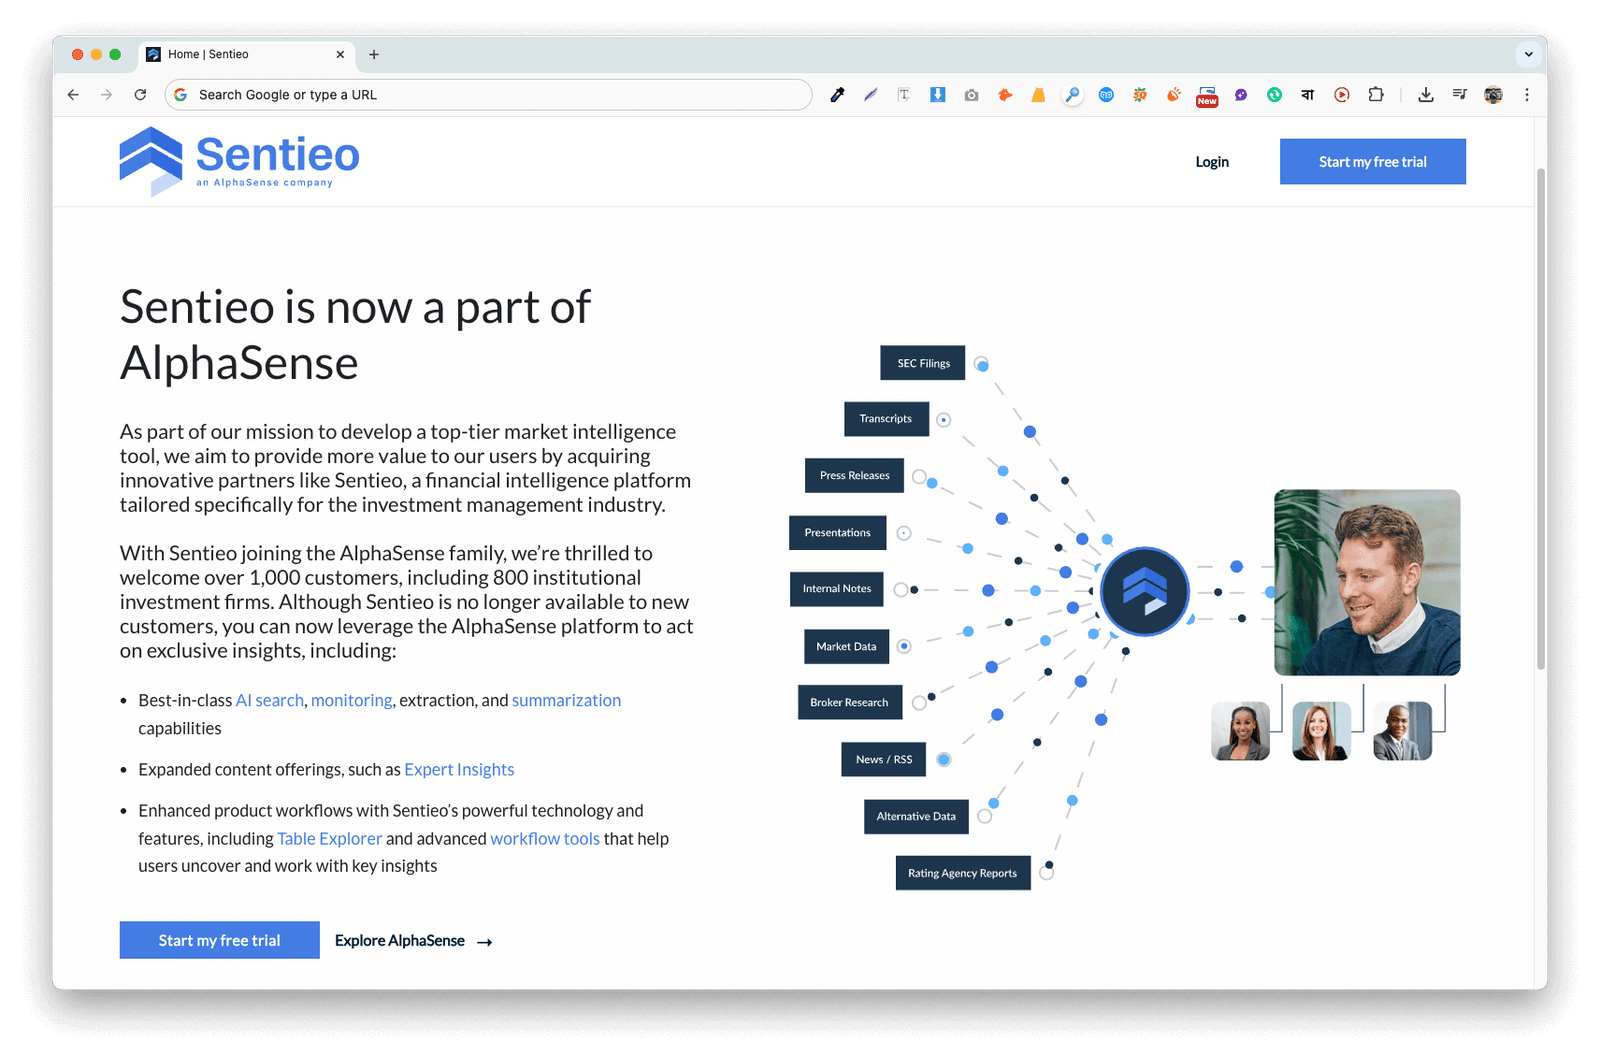This screenshot has height=1059, width=1600.
Task: Follow the Explore AlphaSense link
Action: point(413,941)
